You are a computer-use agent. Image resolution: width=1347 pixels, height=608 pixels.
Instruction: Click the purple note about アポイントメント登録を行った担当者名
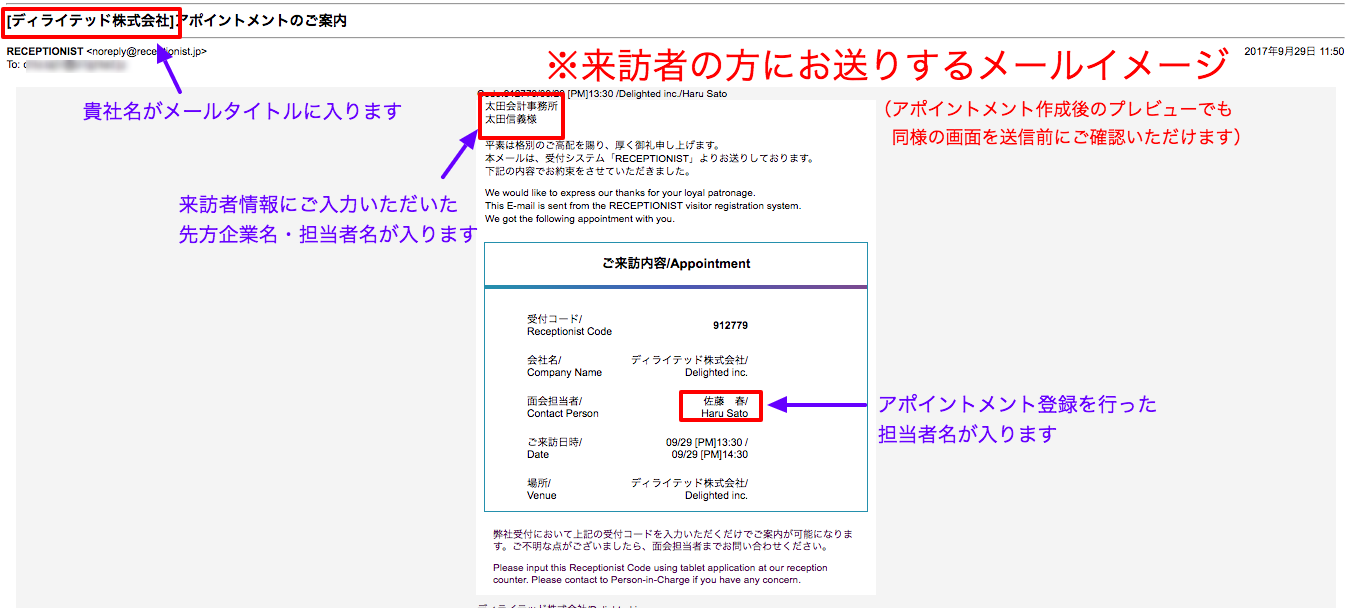point(1016,419)
